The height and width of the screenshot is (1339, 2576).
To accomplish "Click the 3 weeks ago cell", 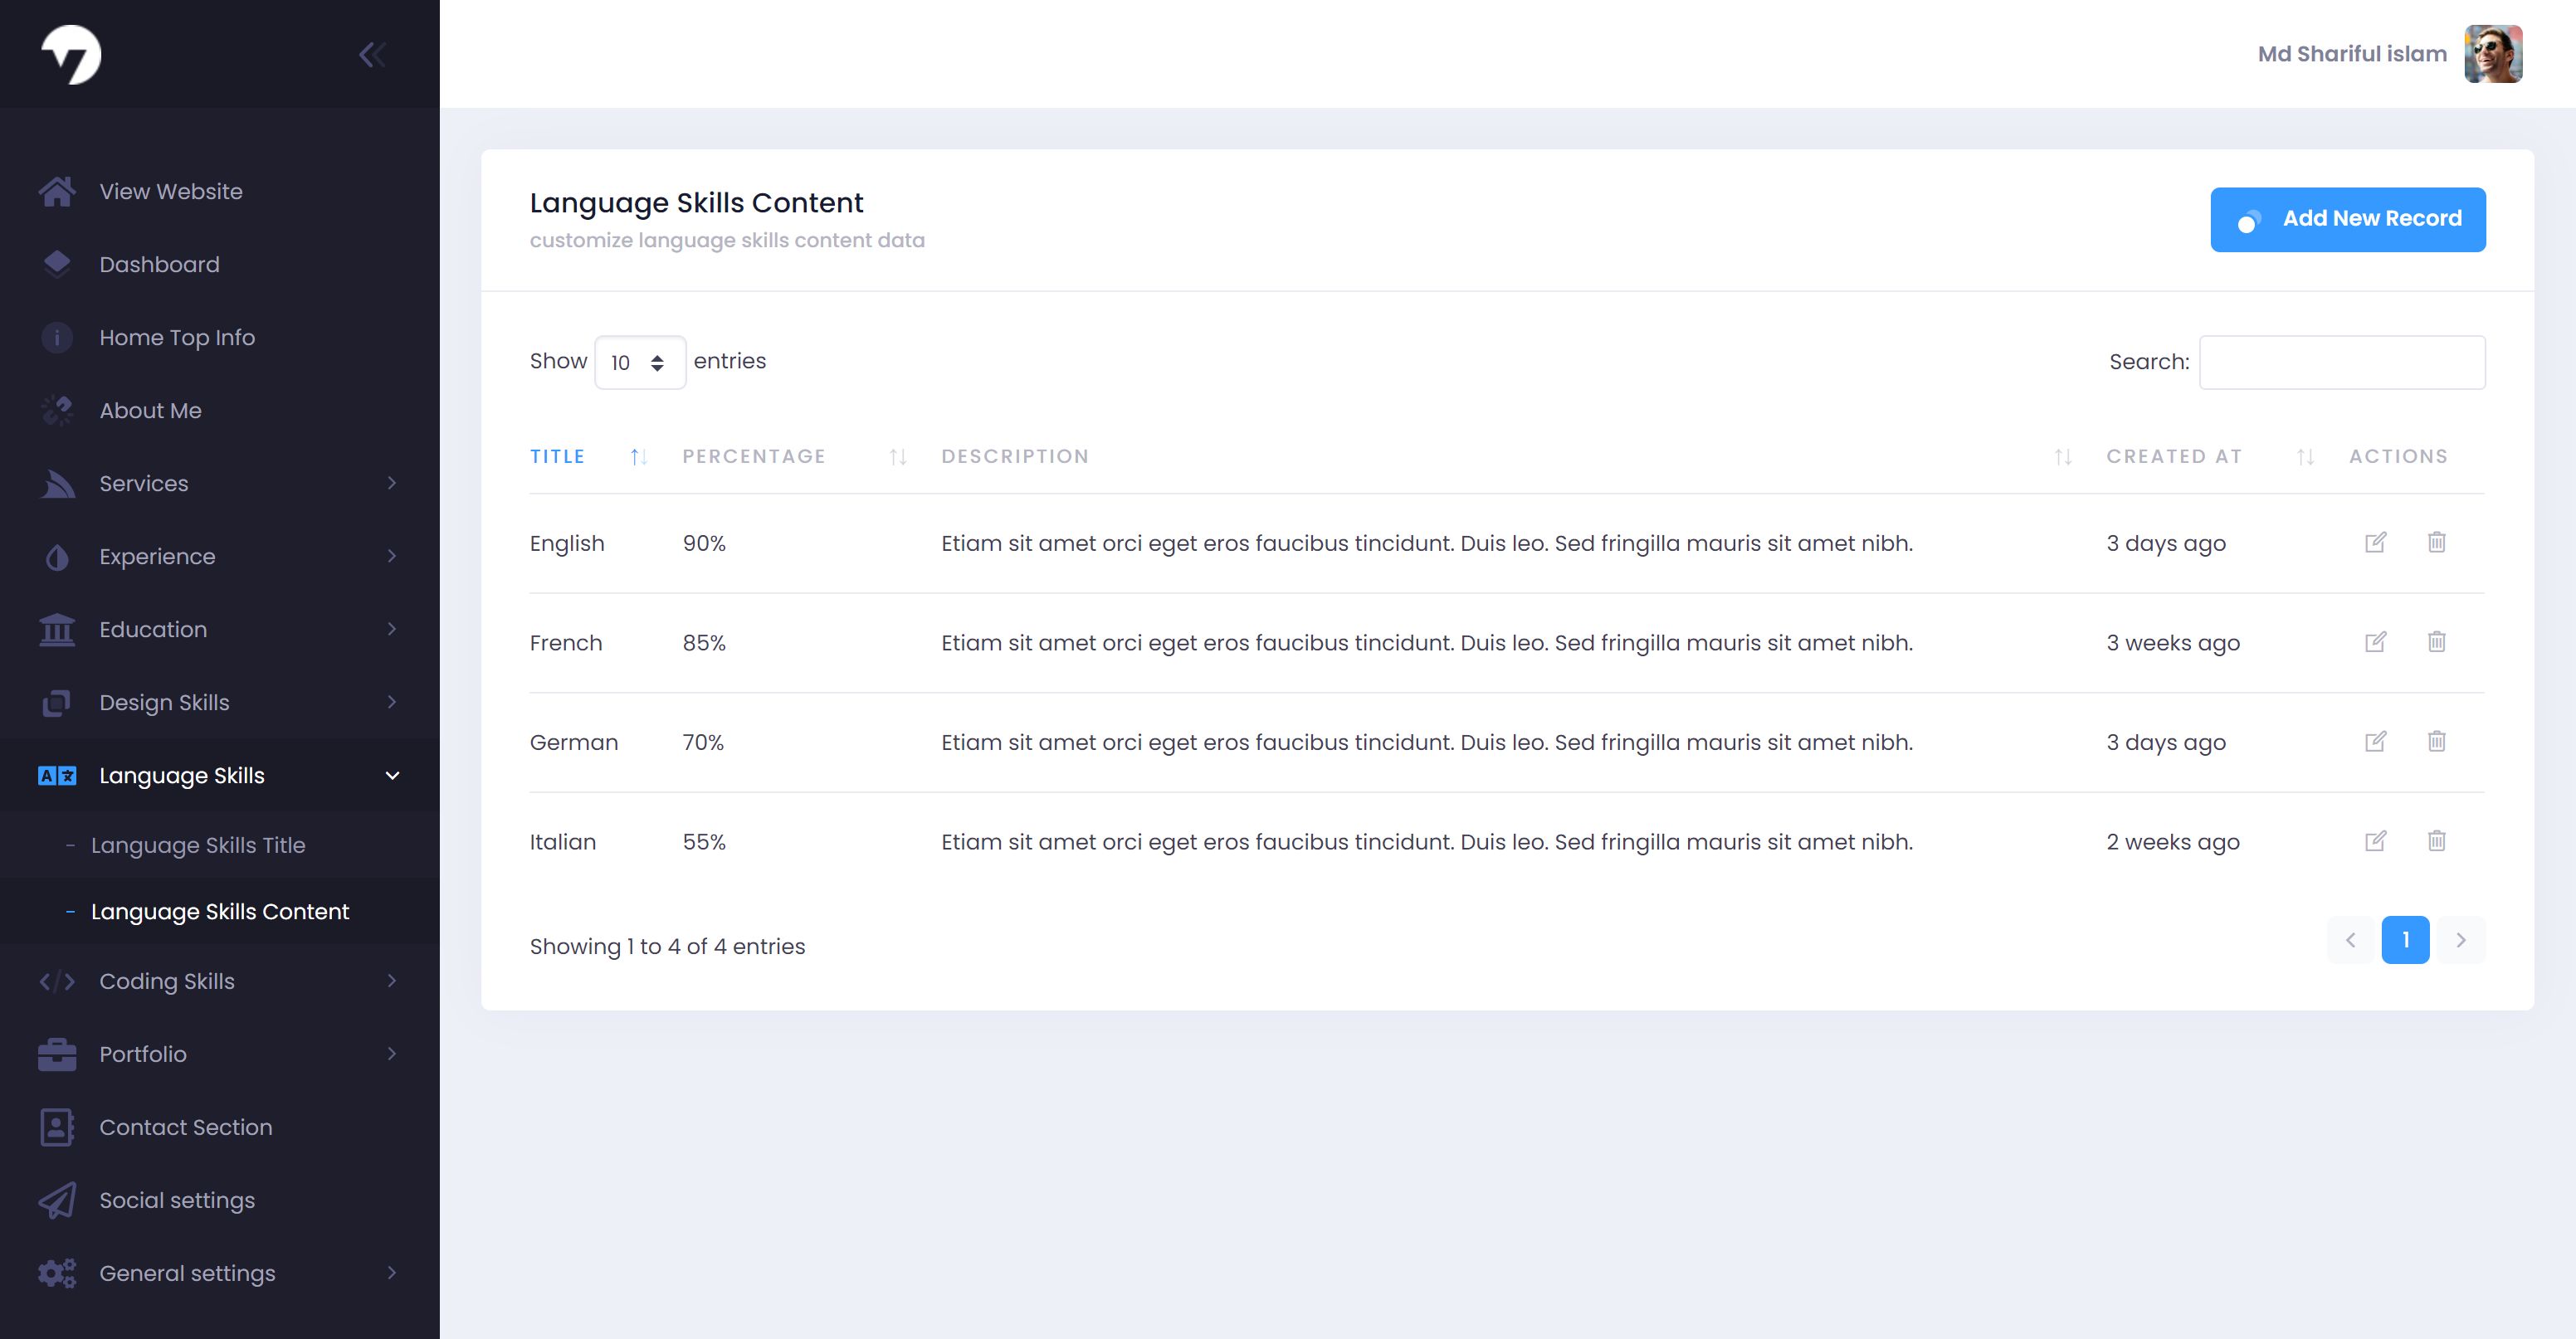I will 2173,643.
